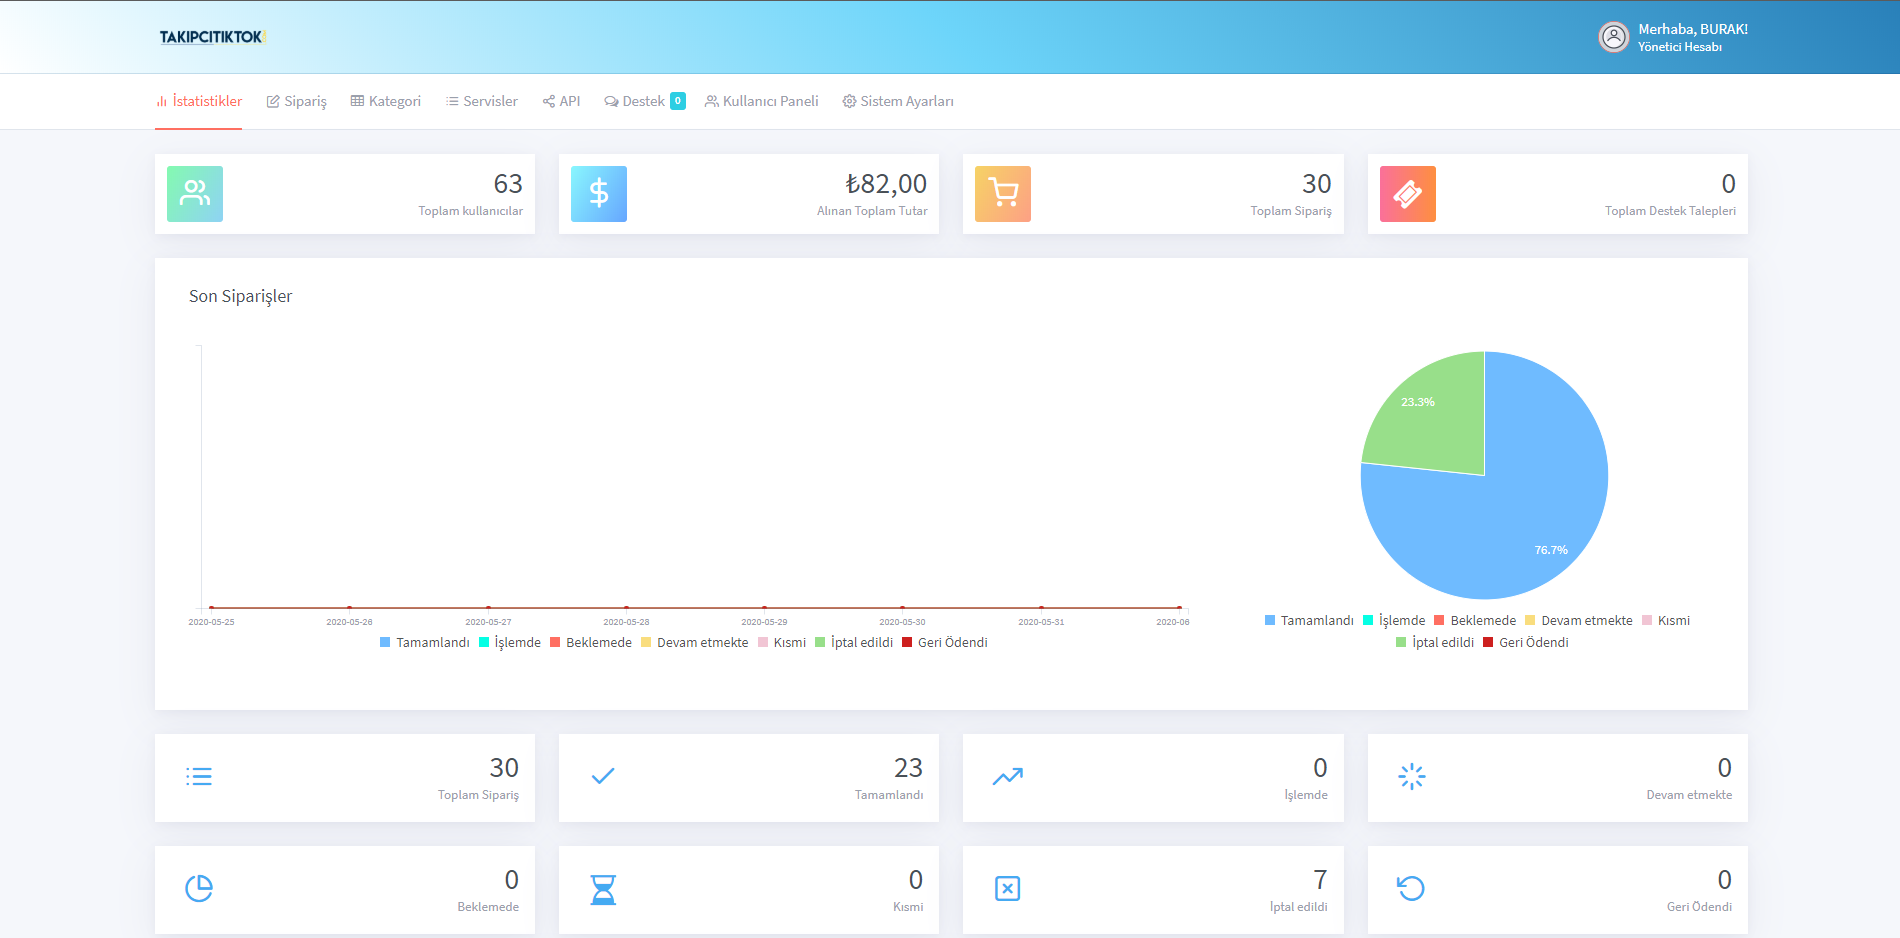The height and width of the screenshot is (938, 1900).
Task: Click the pie chart icon in Beklemede card
Action: 199,888
